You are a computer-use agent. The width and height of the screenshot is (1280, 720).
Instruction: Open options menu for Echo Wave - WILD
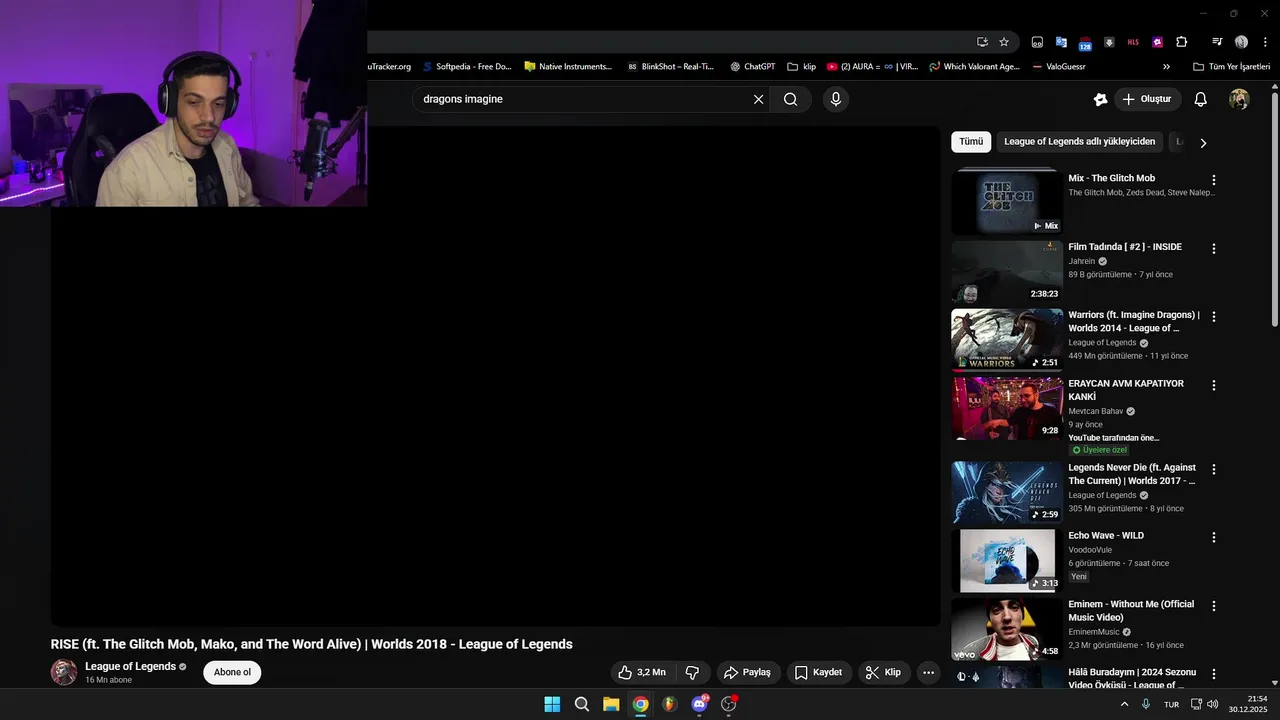click(x=1214, y=537)
